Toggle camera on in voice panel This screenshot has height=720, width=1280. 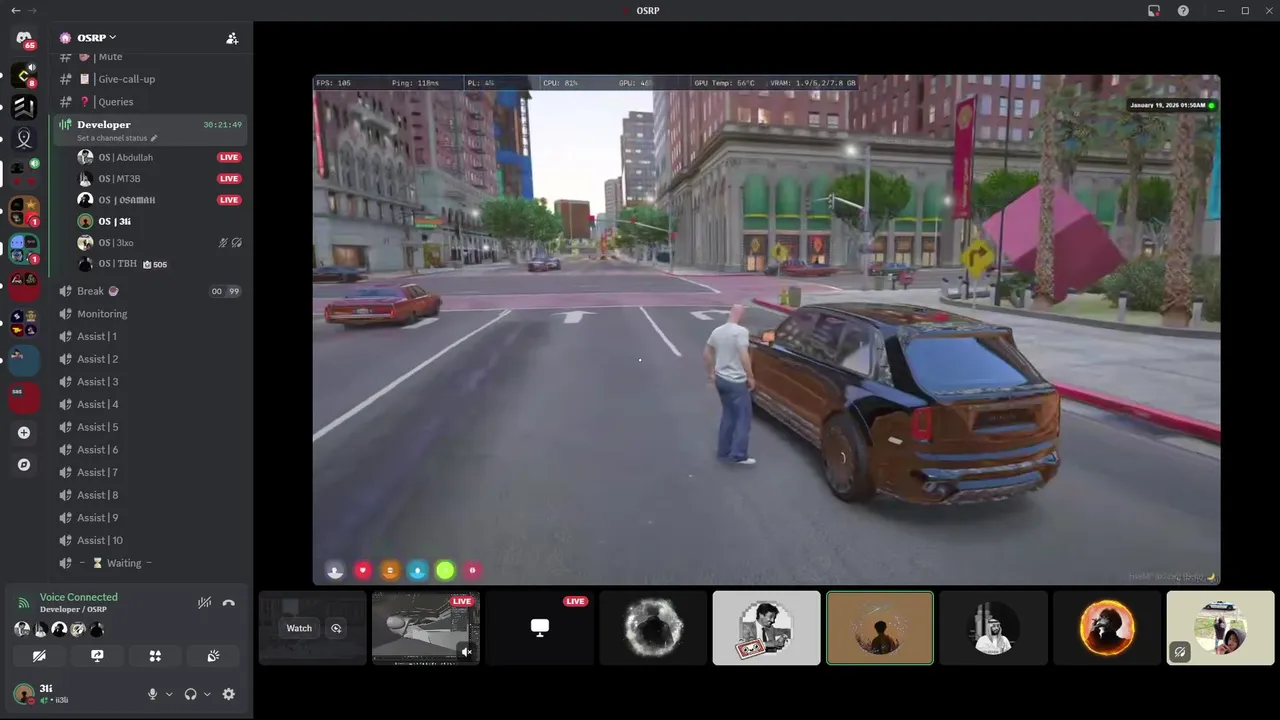[x=39, y=656]
